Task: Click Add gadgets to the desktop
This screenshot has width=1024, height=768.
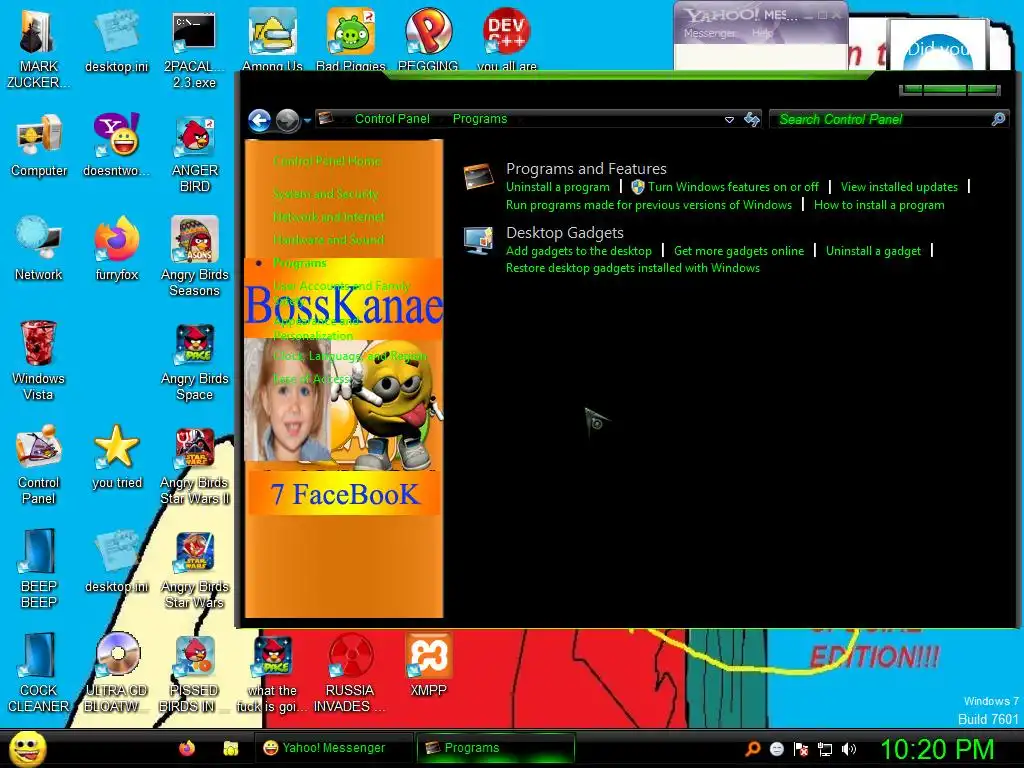Action: coord(579,251)
